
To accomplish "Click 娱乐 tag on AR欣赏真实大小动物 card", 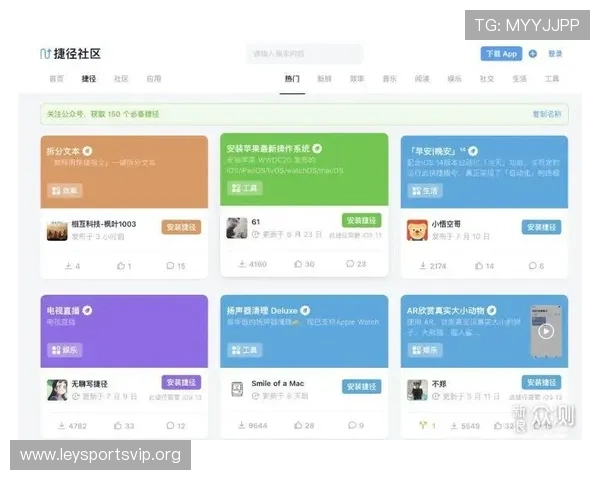I will coord(425,350).
